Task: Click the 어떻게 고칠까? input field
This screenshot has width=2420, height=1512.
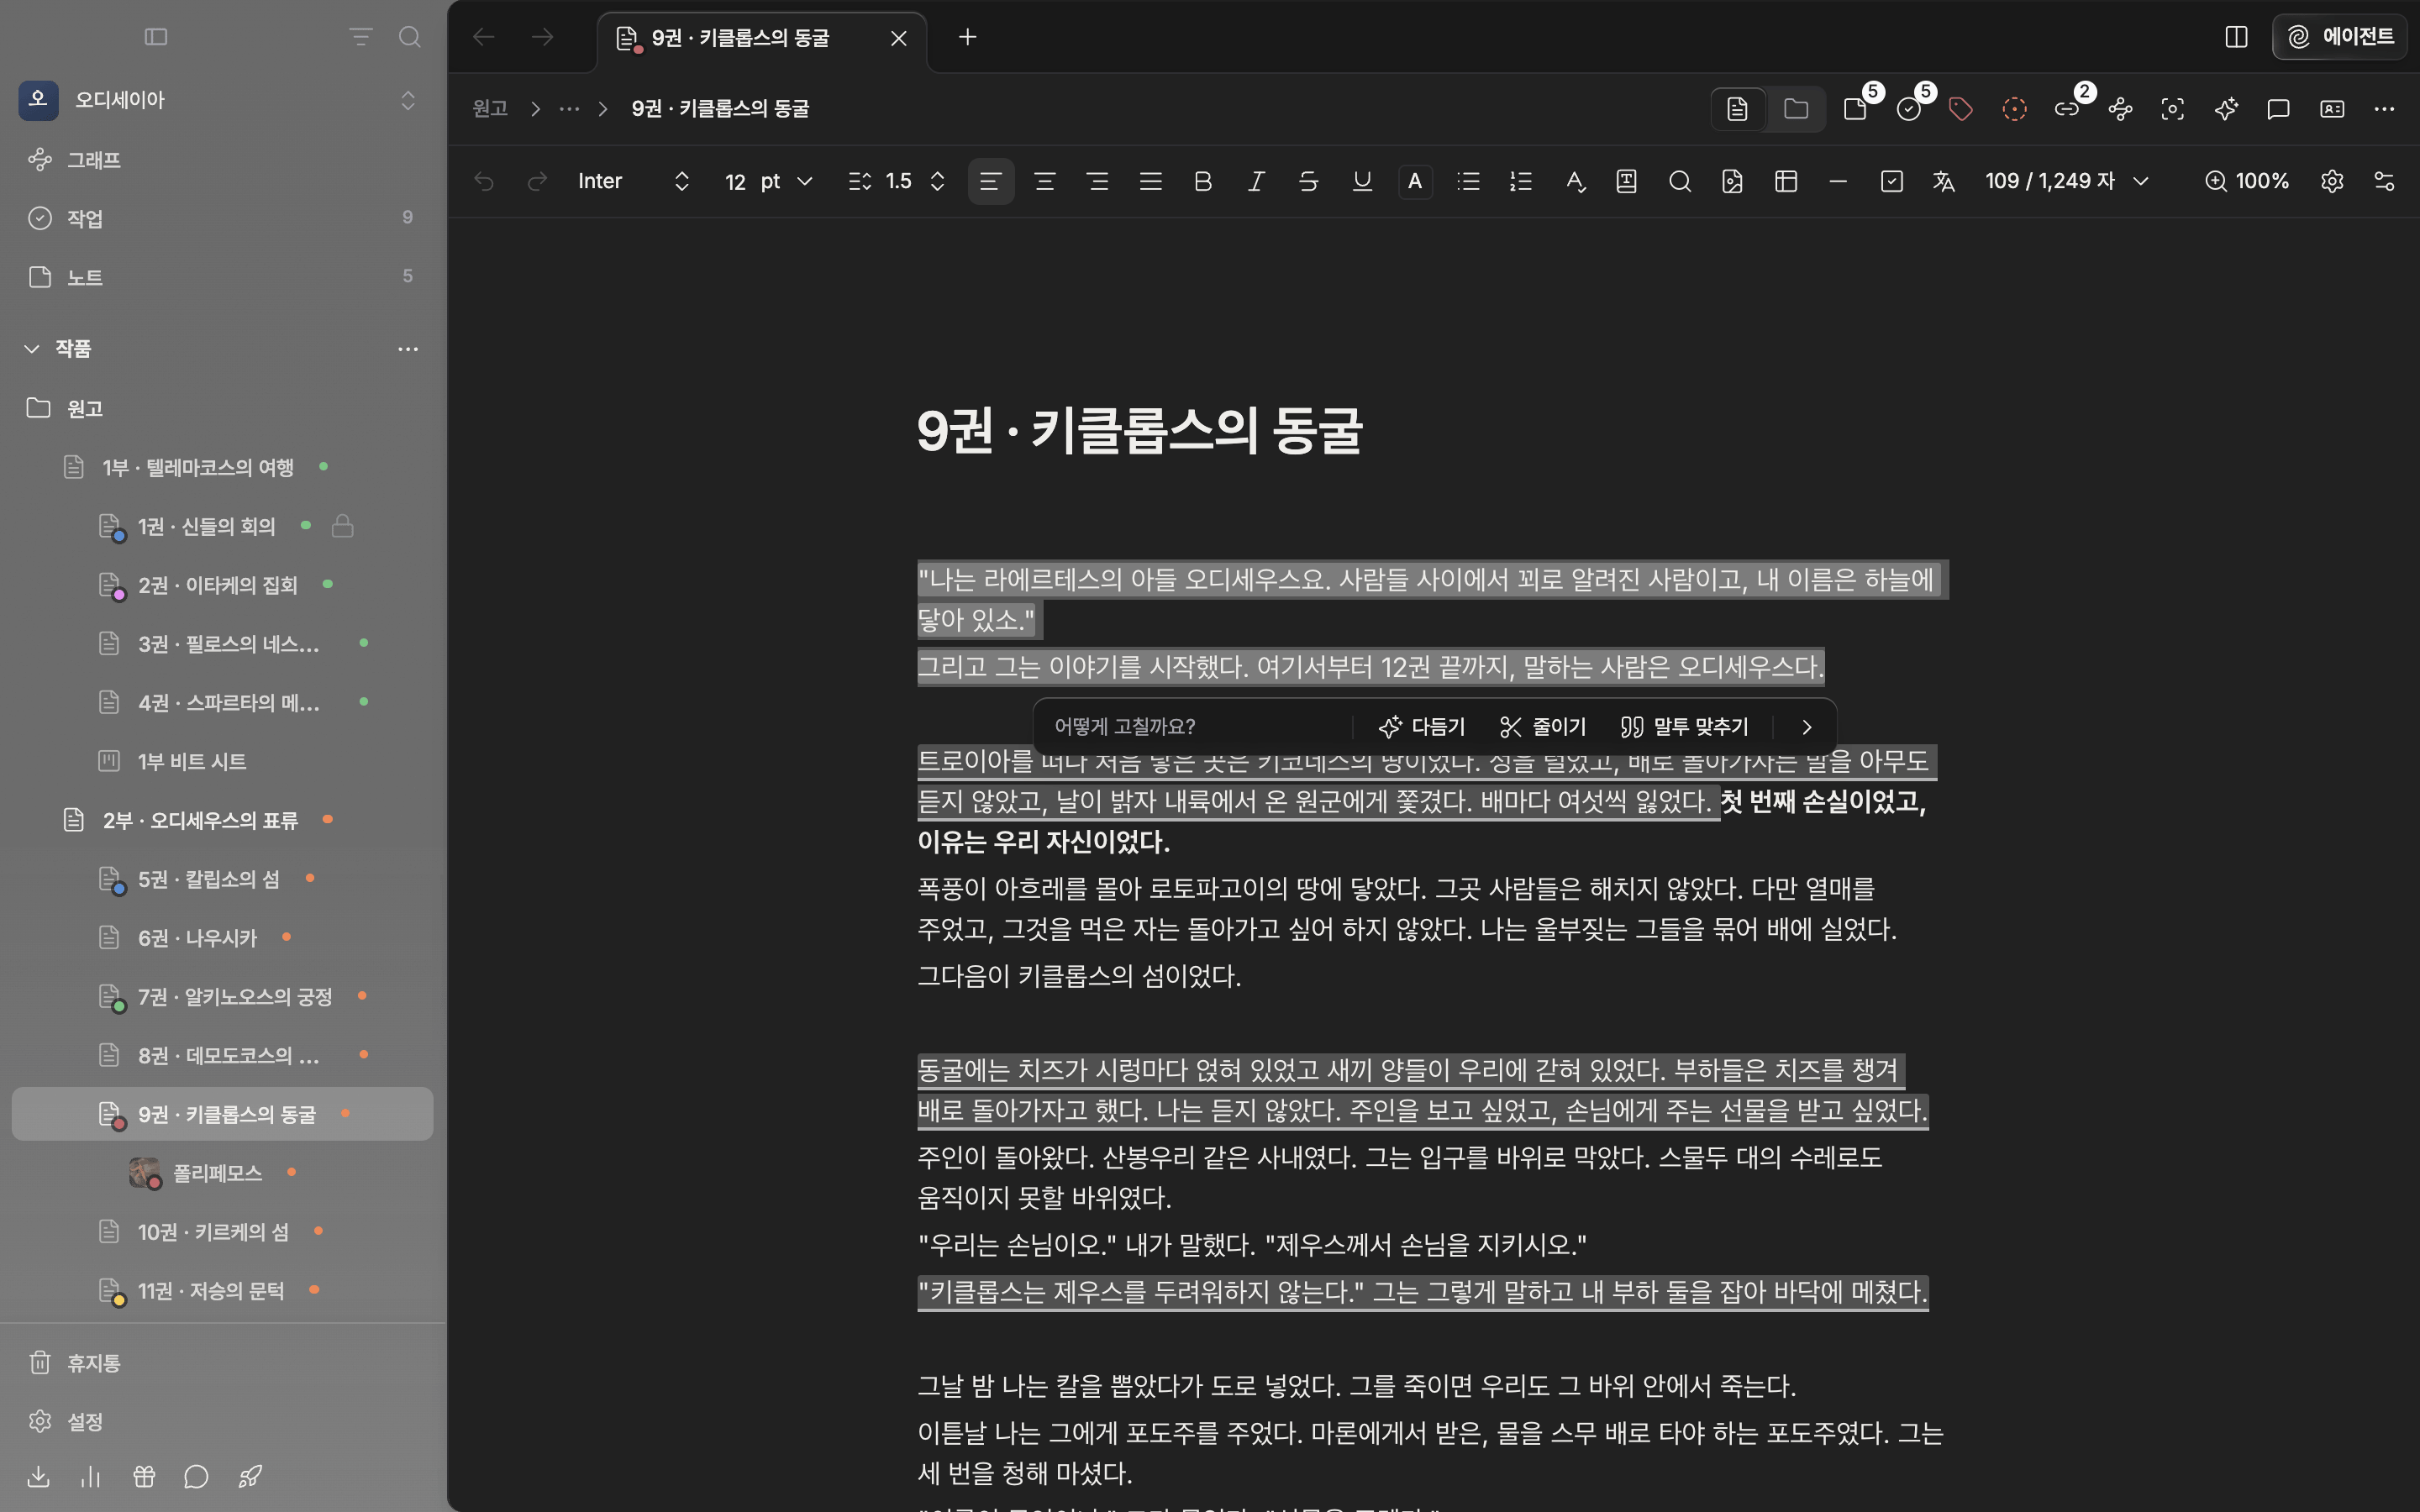Action: [x=1195, y=727]
